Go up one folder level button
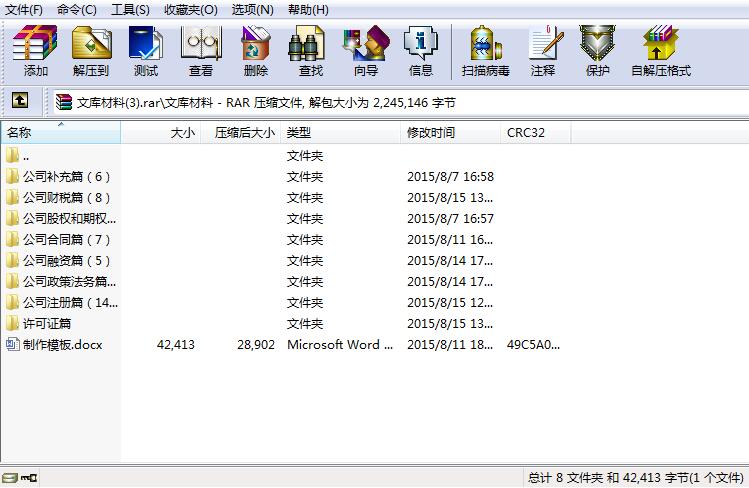The image size is (749, 488). coord(19,101)
